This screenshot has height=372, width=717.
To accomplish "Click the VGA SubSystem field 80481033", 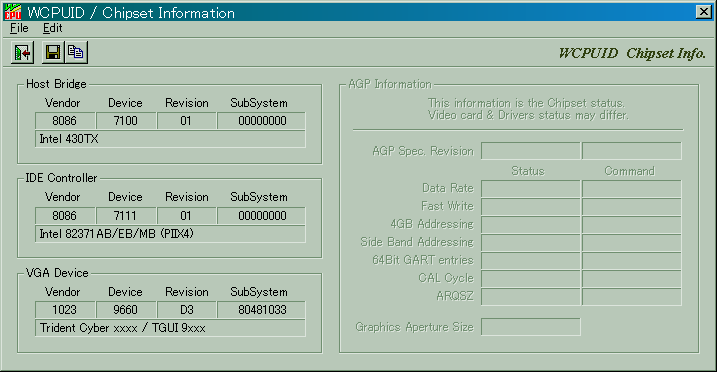I will [x=262, y=310].
